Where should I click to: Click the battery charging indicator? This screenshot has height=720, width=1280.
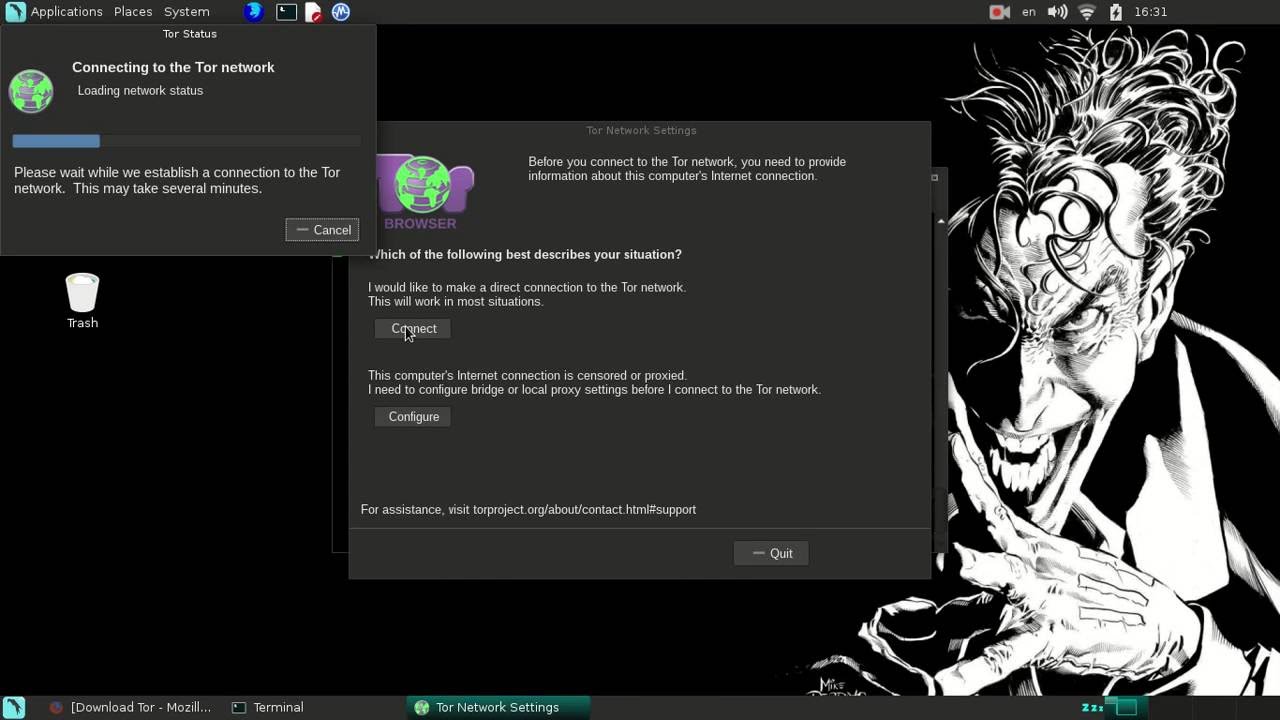(x=1116, y=12)
